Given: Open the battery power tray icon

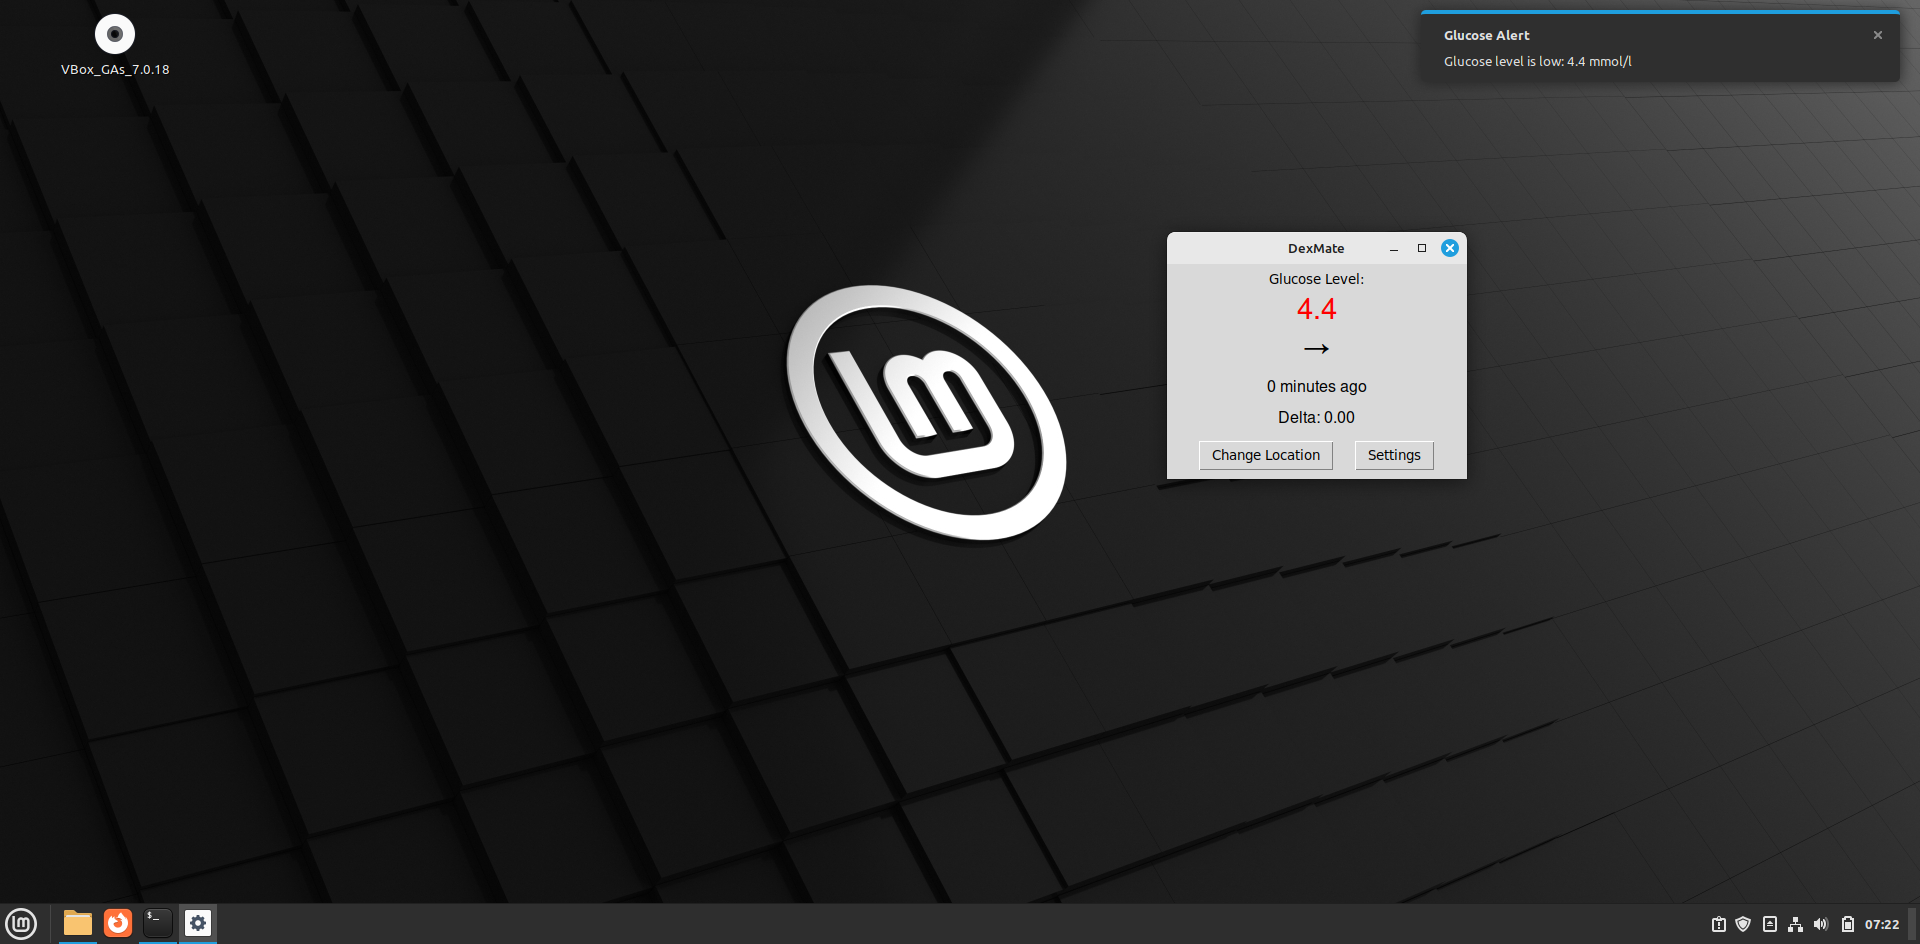Looking at the screenshot, I should pyautogui.click(x=1848, y=924).
